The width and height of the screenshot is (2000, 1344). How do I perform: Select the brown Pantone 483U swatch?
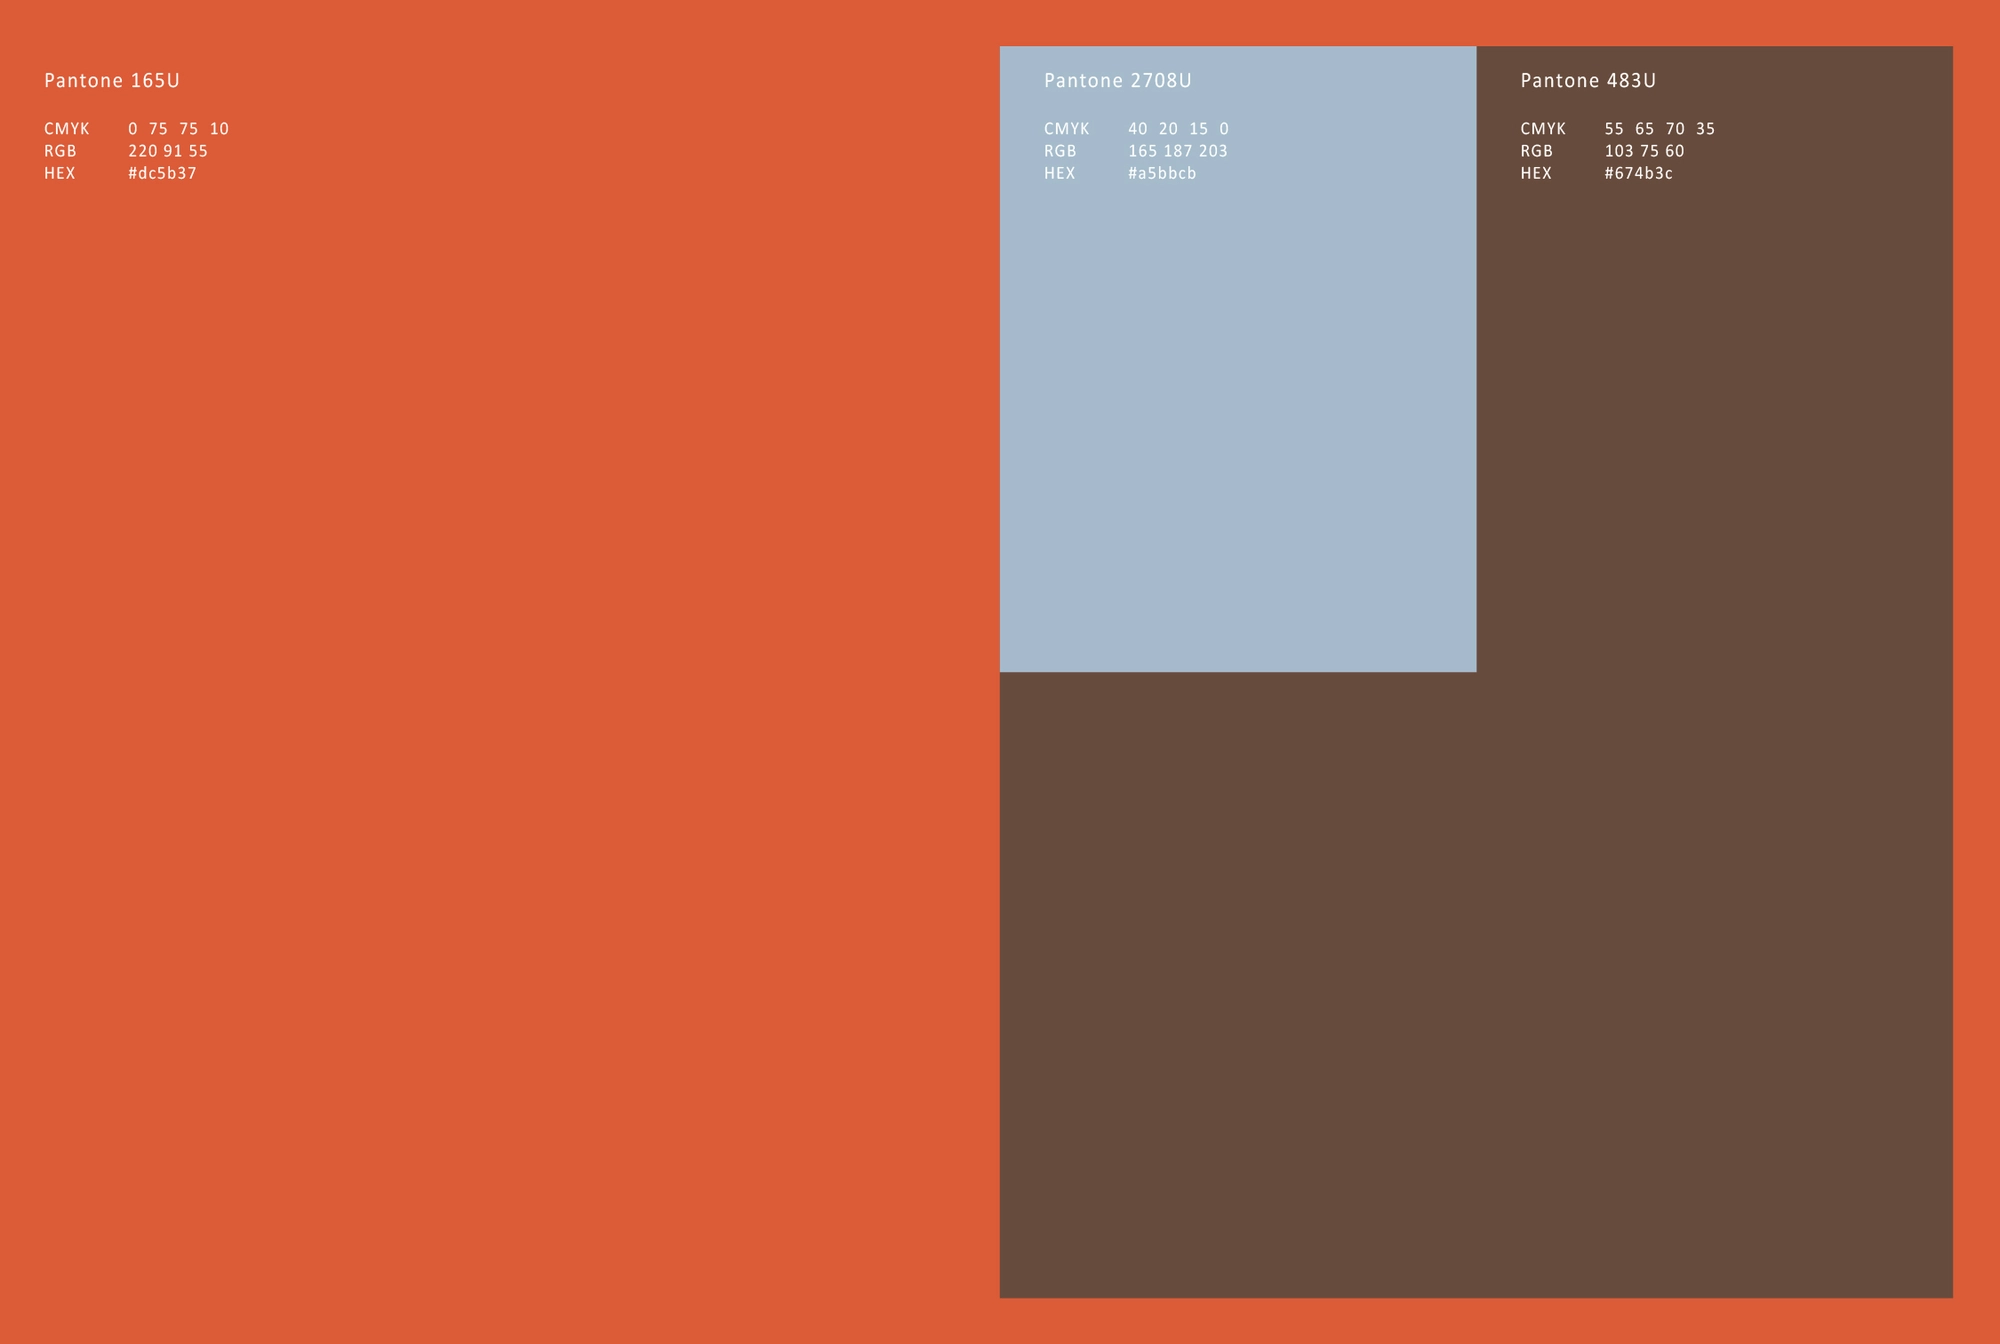pyautogui.click(x=1476, y=985)
